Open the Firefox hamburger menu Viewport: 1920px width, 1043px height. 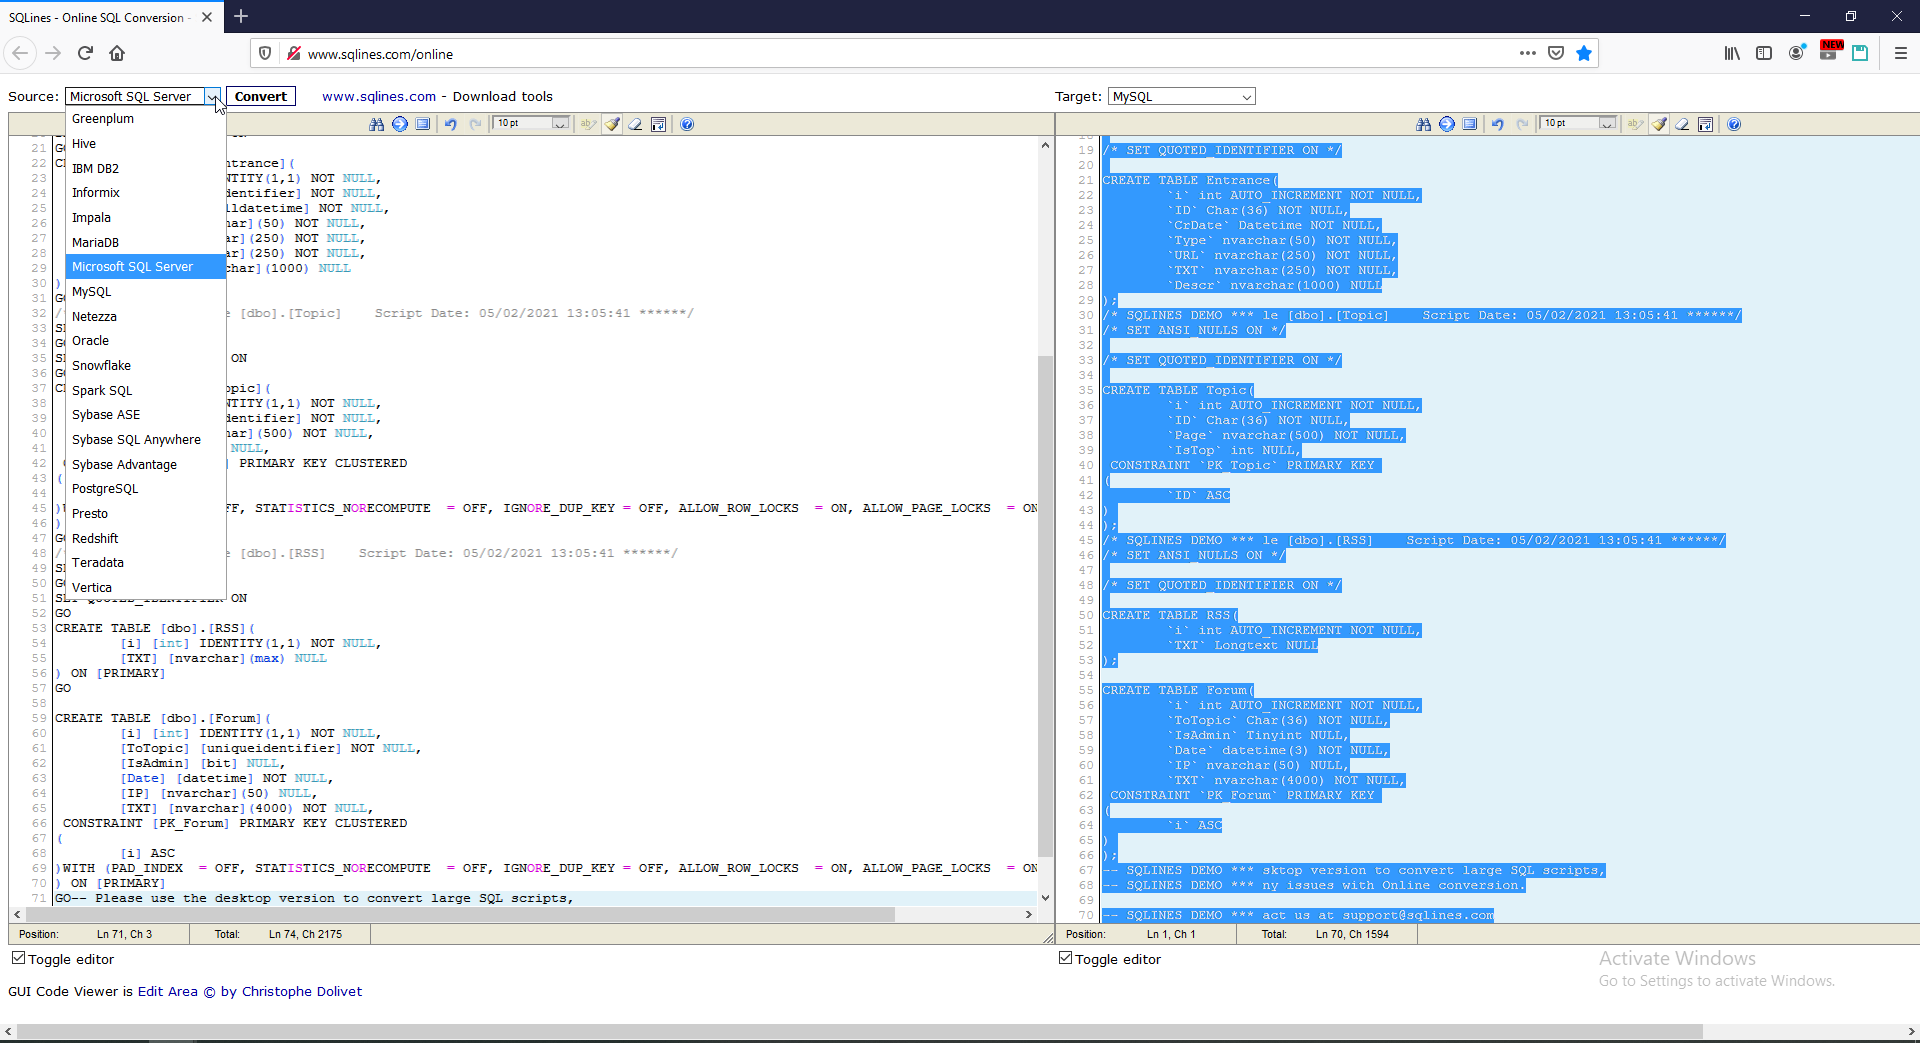coord(1901,53)
